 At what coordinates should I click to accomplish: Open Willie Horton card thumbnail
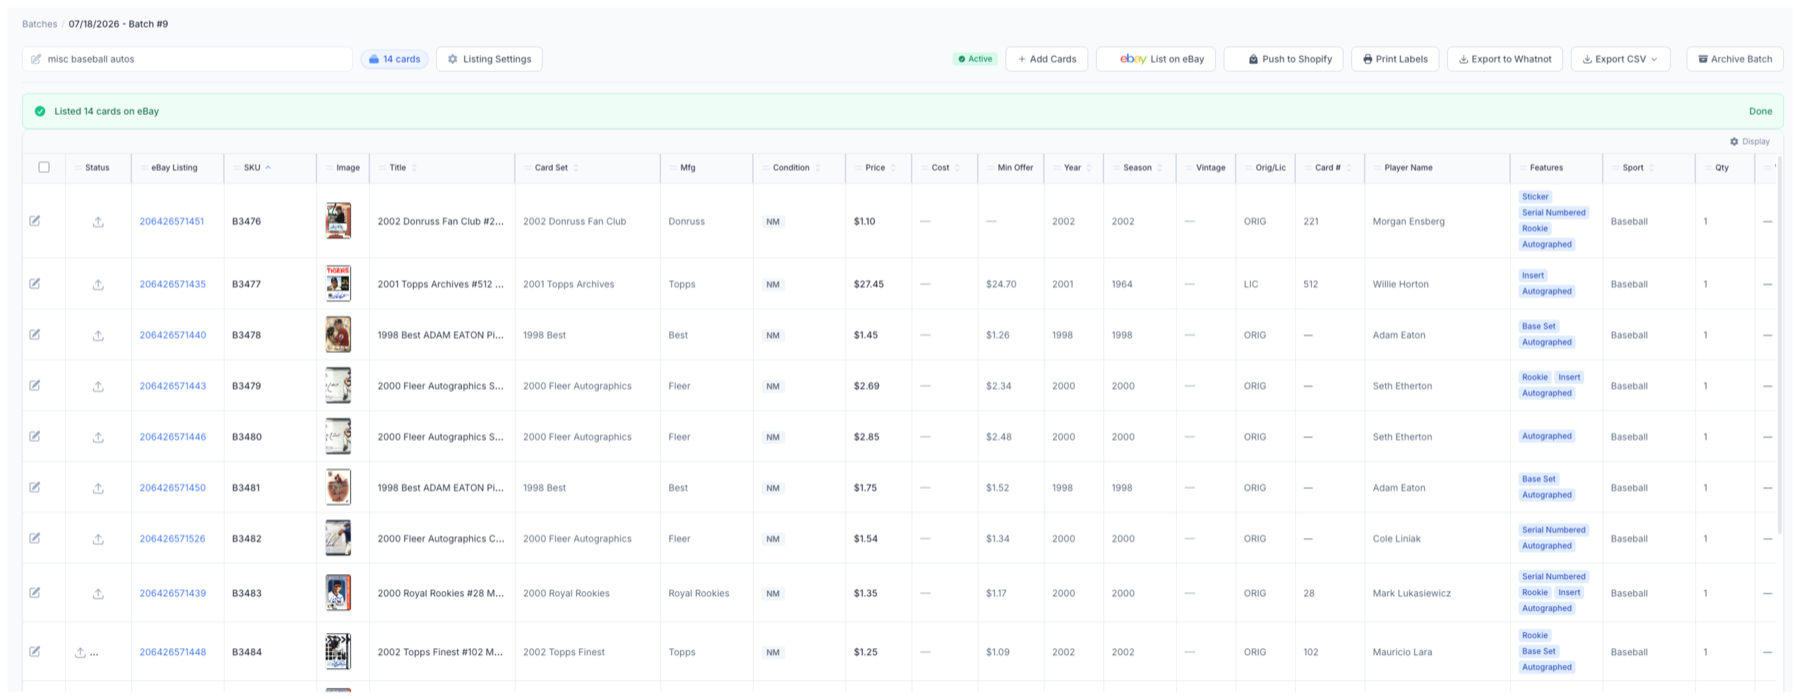338,284
